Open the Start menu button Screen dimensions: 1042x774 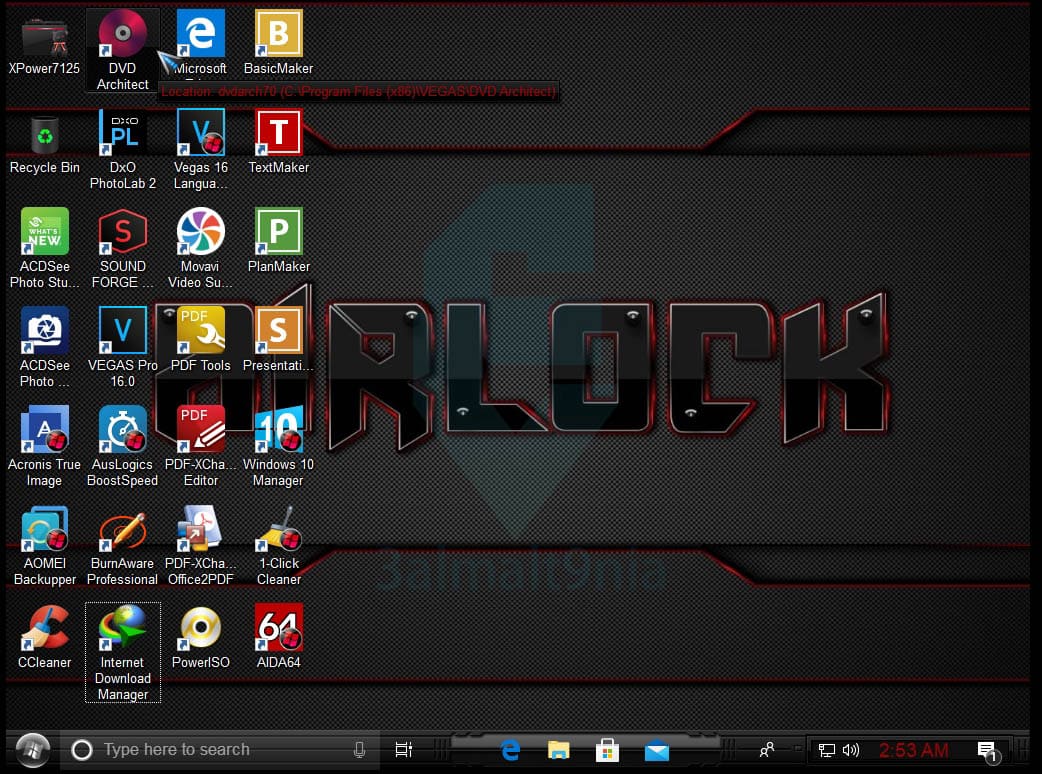point(33,751)
